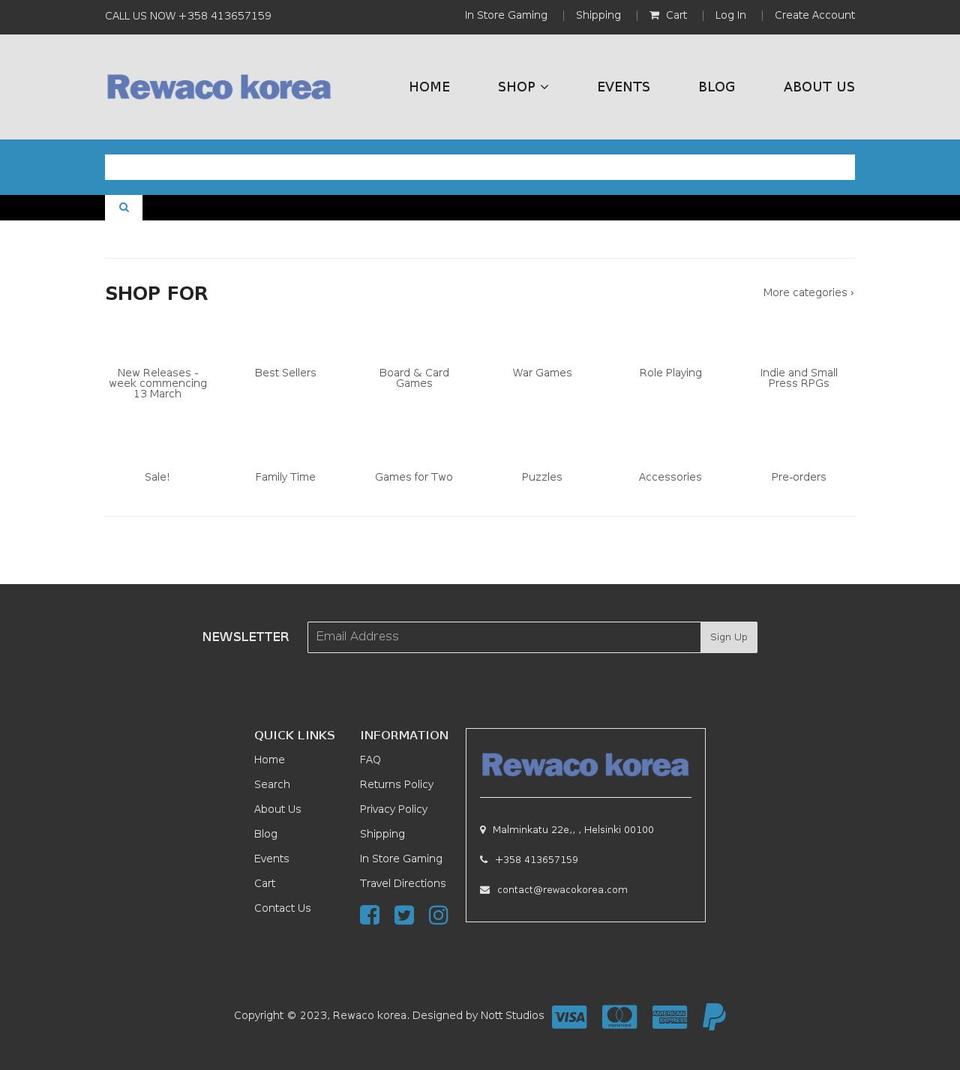The height and width of the screenshot is (1070, 960).
Task: Open War Games category
Action: (542, 373)
